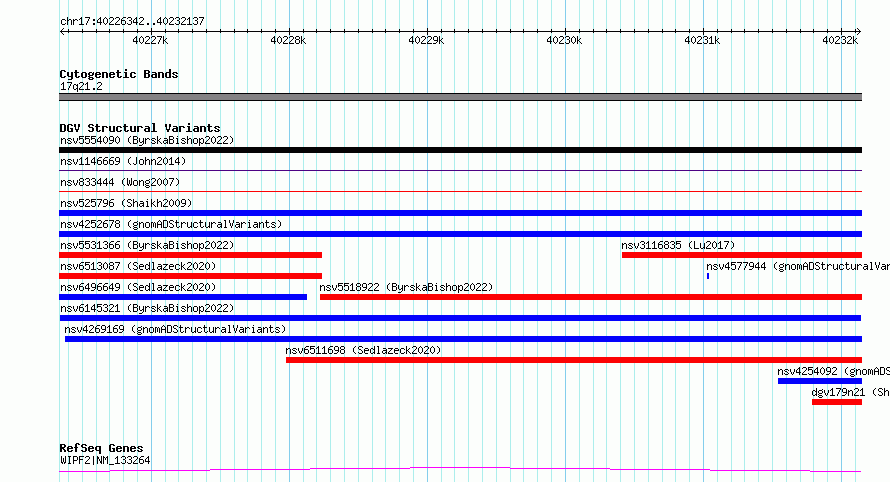This screenshot has height=482, width=890.
Task: Click the red bar under nsv5518922 (ByrskaBishop2022)
Action: pyautogui.click(x=591, y=297)
